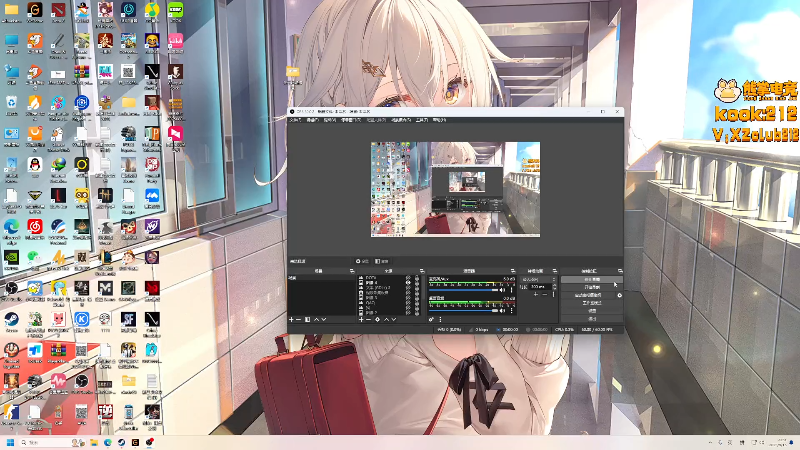
Task: Toggle the eye icon of the third source row
Action: (x=408, y=288)
